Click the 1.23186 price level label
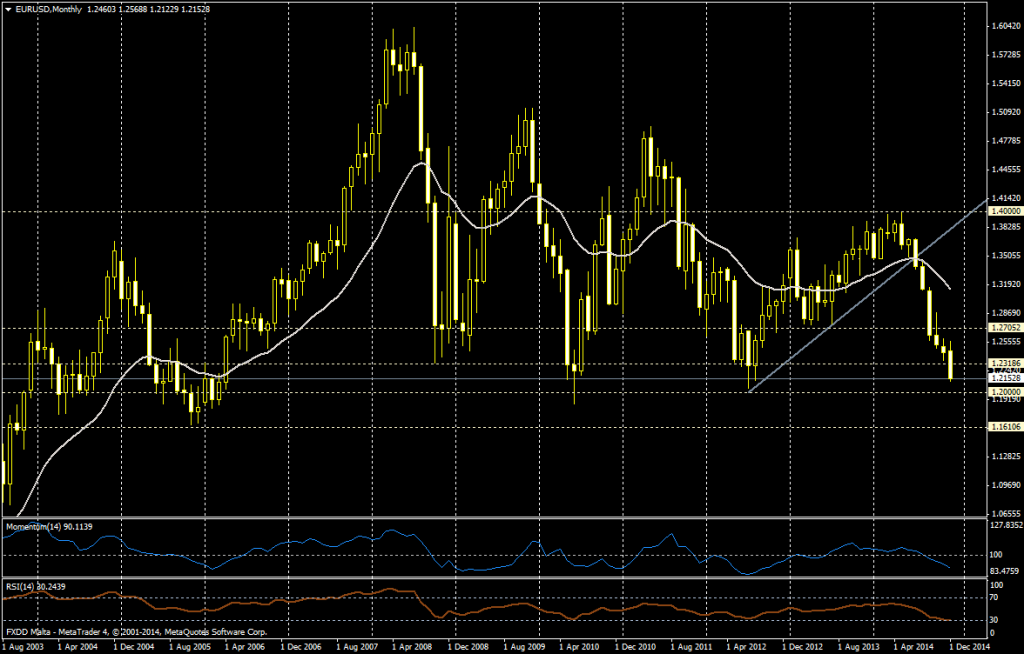 click(x=1001, y=363)
